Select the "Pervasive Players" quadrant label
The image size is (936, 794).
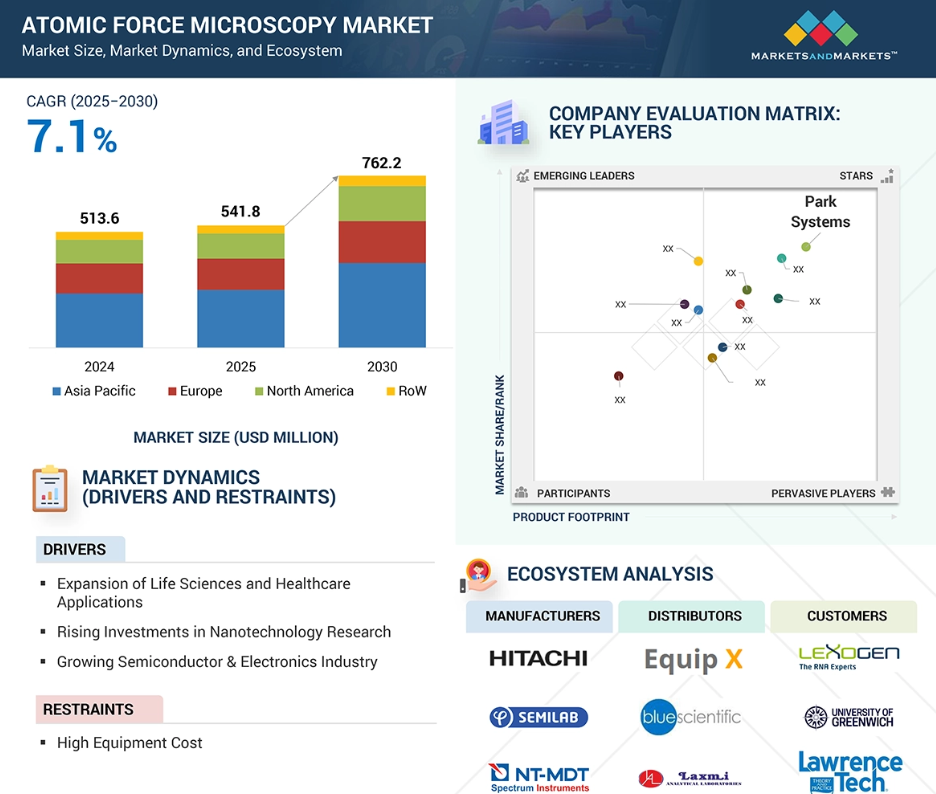(x=823, y=493)
